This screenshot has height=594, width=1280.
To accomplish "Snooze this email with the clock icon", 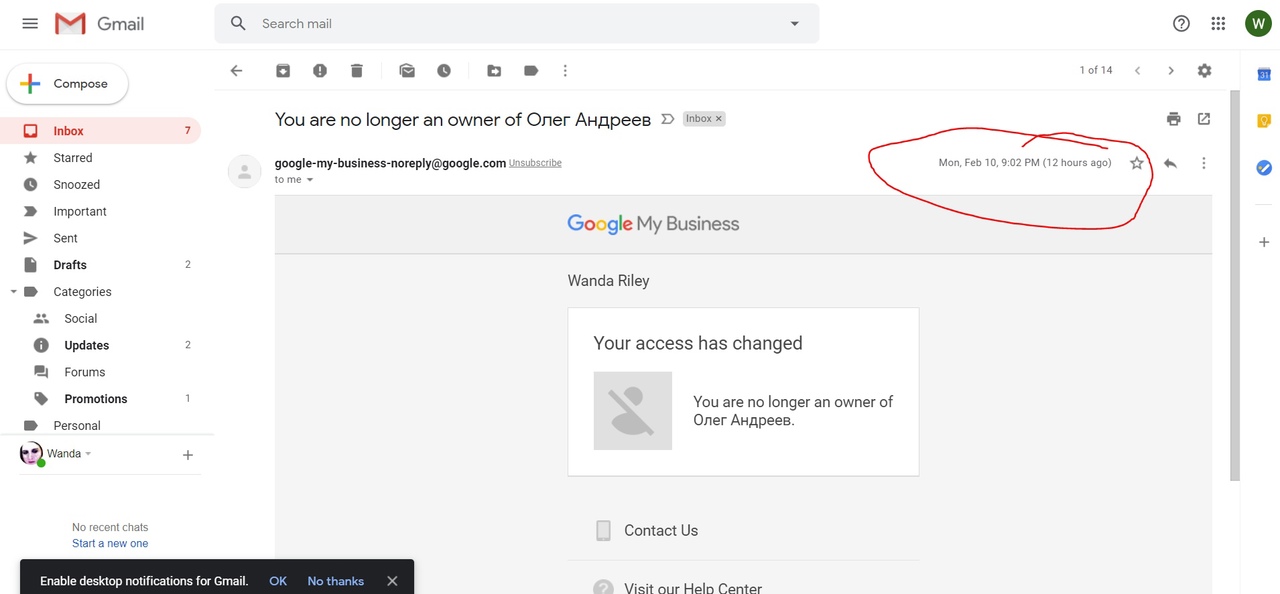I will click(444, 71).
